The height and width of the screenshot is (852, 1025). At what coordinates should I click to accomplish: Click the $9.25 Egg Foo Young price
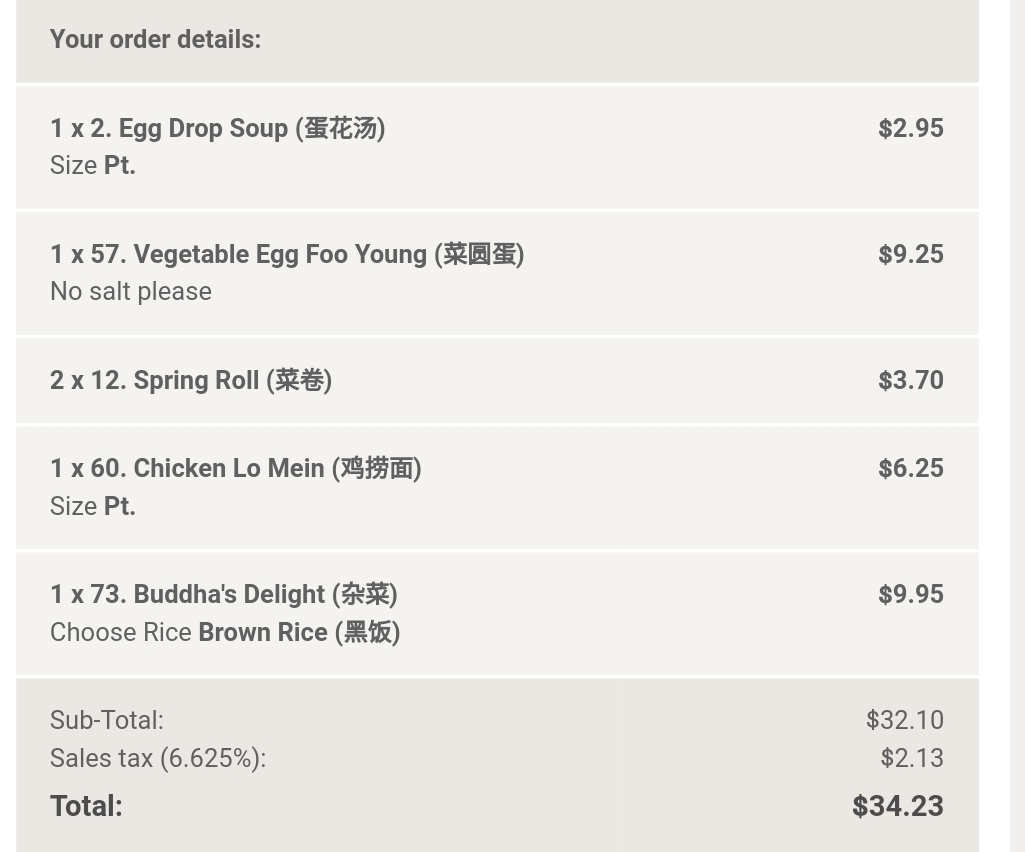coord(910,254)
